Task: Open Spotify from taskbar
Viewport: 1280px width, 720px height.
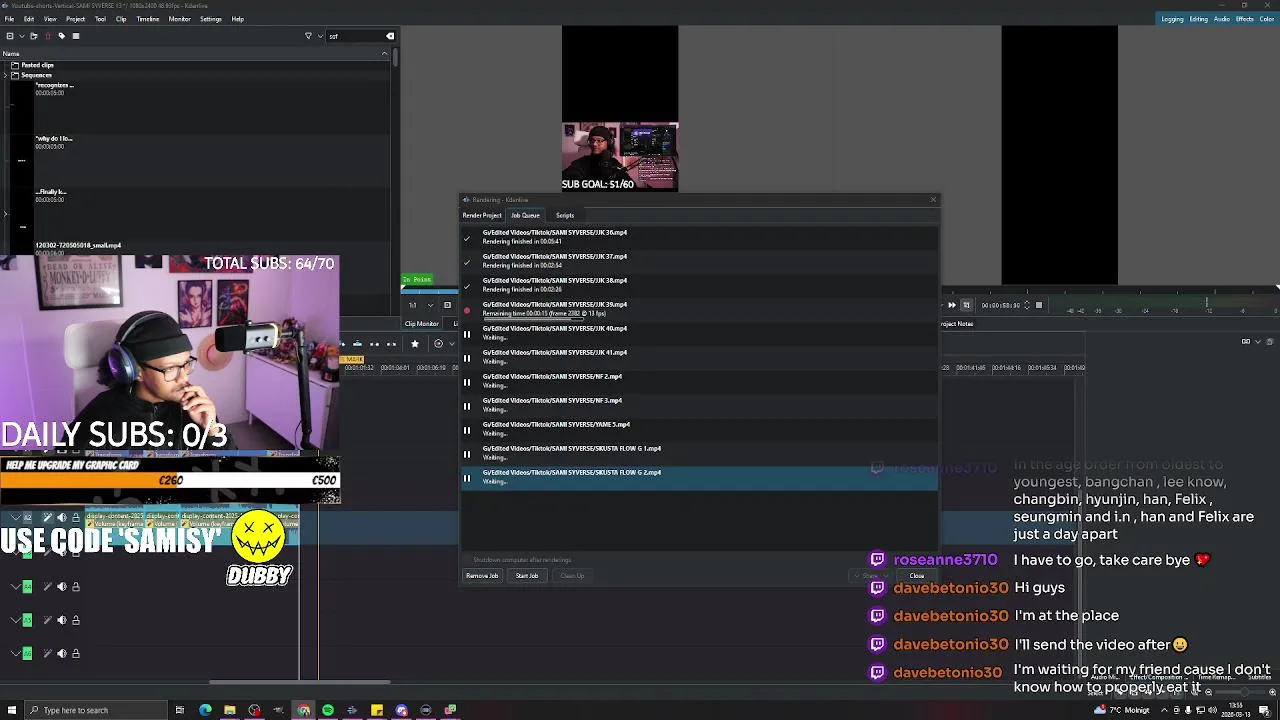Action: coord(327,710)
